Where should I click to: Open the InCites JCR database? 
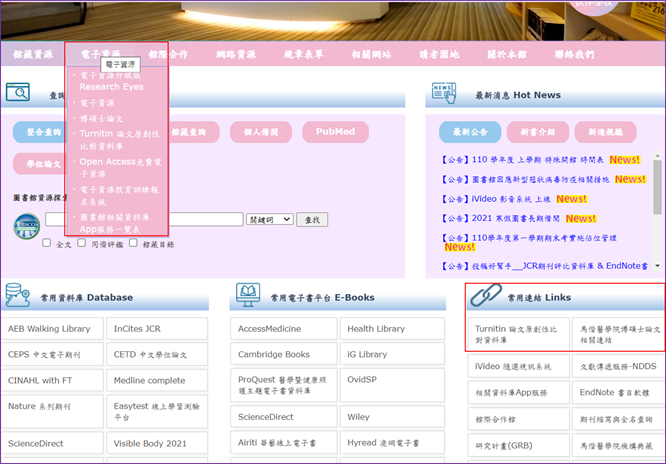157,329
